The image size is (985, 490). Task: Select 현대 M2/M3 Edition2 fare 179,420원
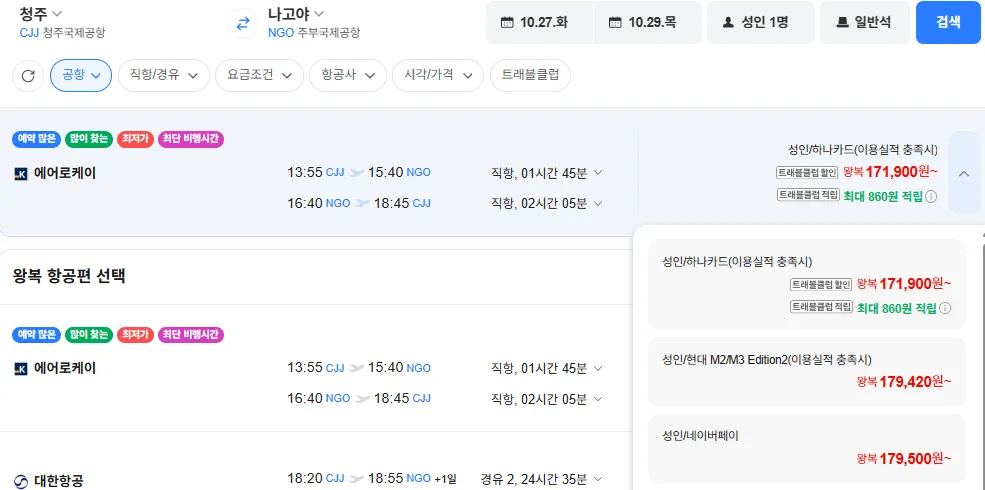click(x=807, y=372)
